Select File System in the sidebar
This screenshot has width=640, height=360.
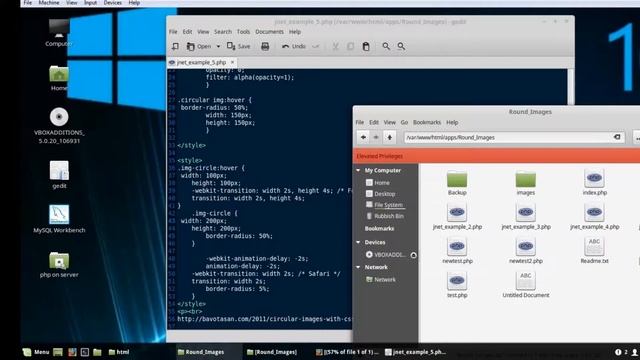tap(384, 205)
